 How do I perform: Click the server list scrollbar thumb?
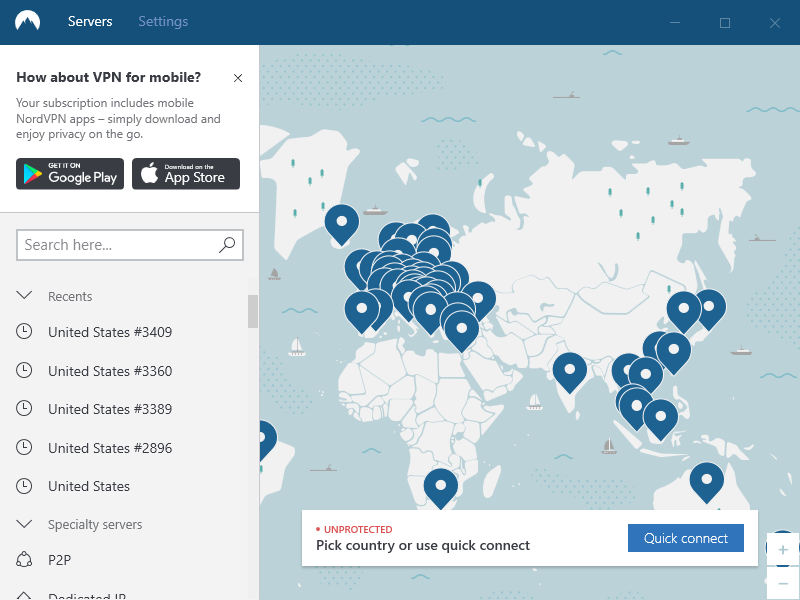253,311
